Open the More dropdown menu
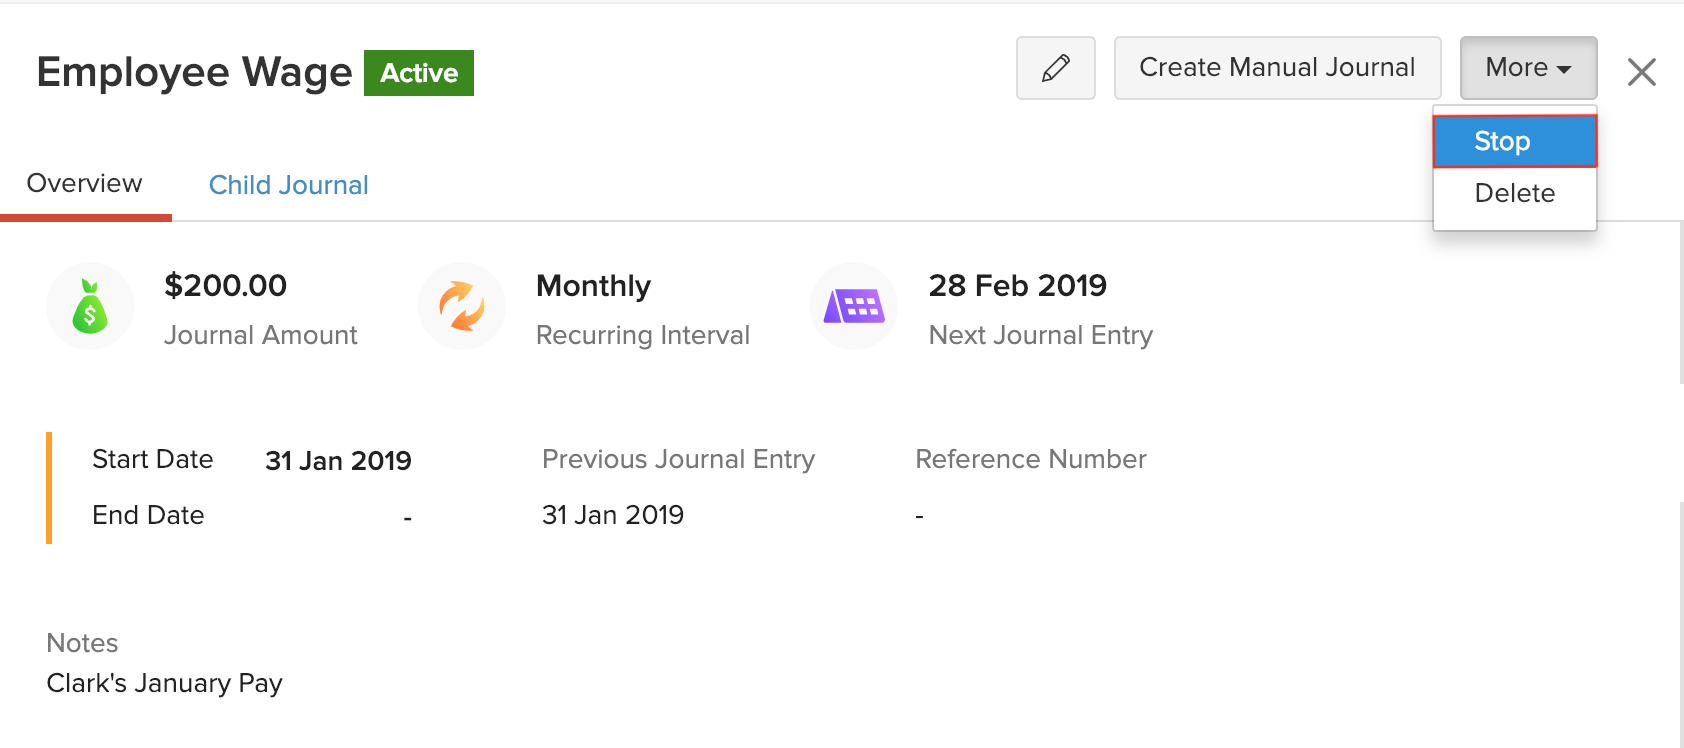The height and width of the screenshot is (748, 1684). tap(1527, 67)
